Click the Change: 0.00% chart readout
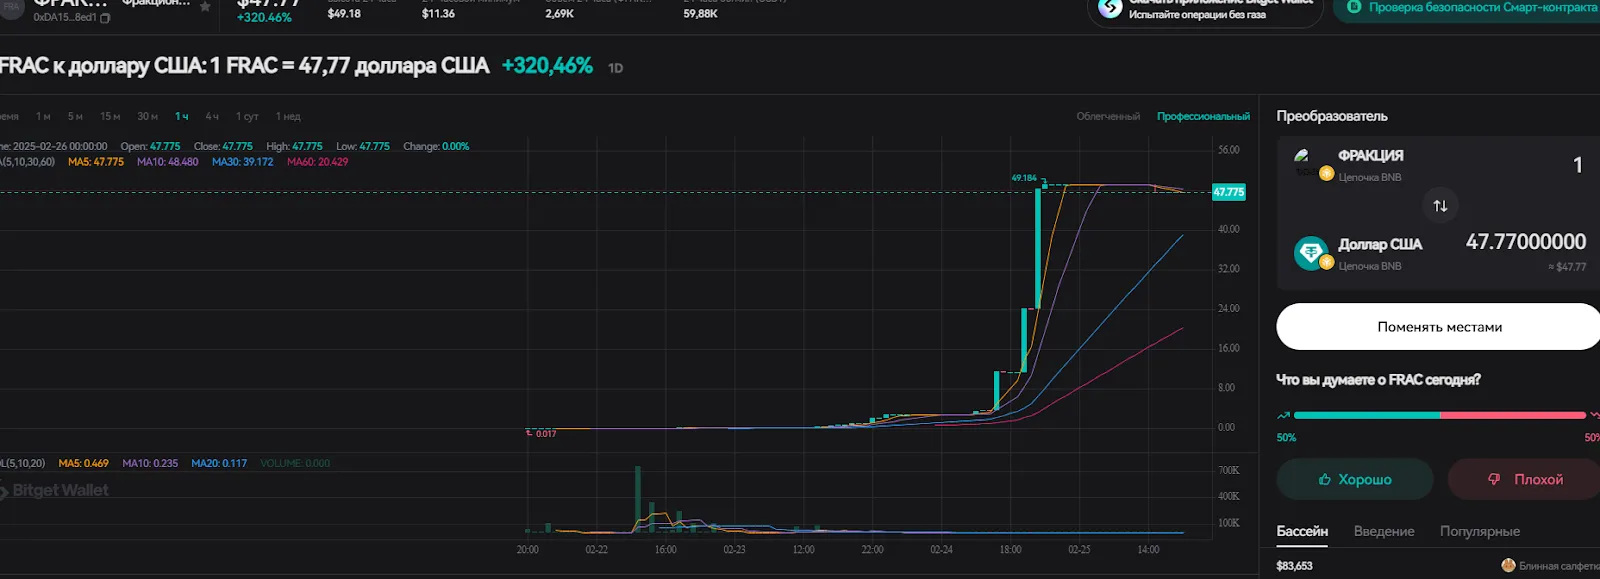 tap(436, 147)
